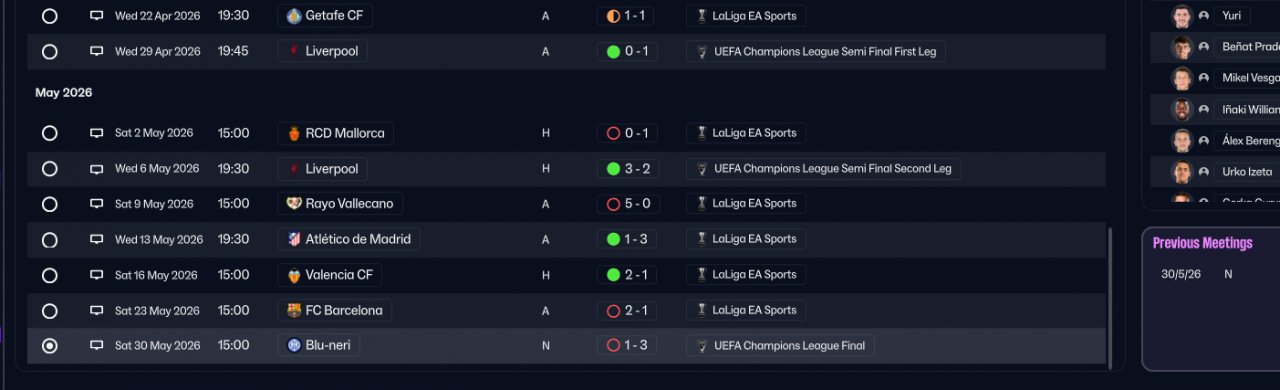This screenshot has width=1280, height=390.
Task: Click Champions League Final trophy icon
Action: pos(702,346)
